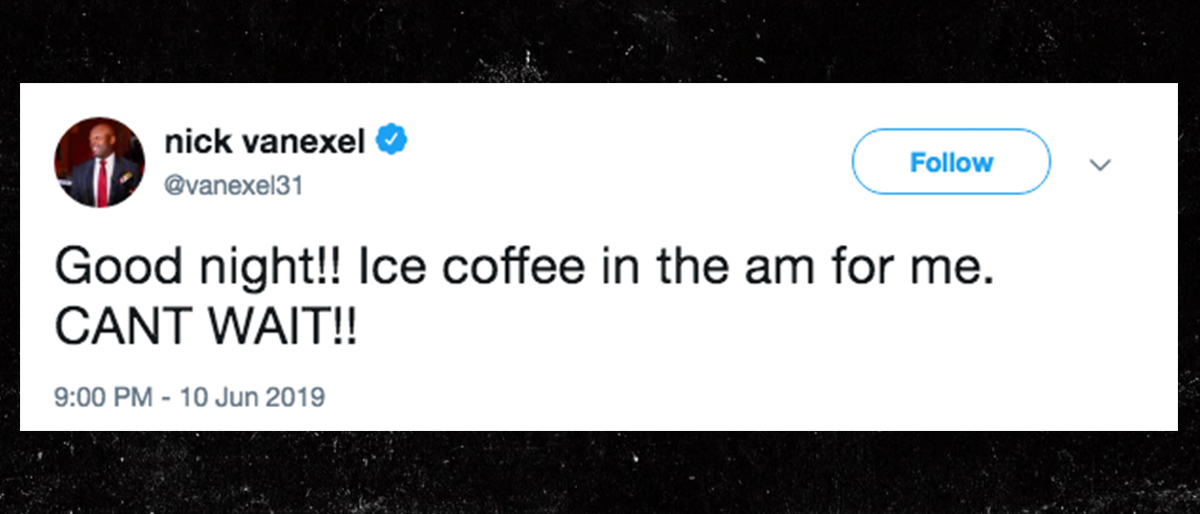1200x514 pixels.
Task: Click the 'Follow' label text inside pill
Action: (951, 162)
